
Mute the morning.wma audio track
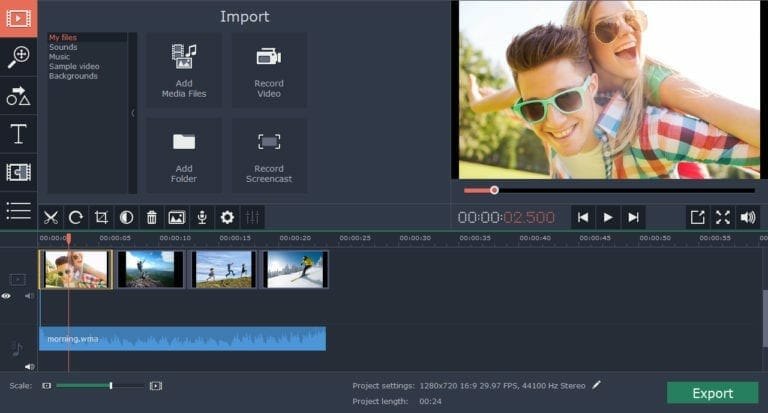[29, 366]
